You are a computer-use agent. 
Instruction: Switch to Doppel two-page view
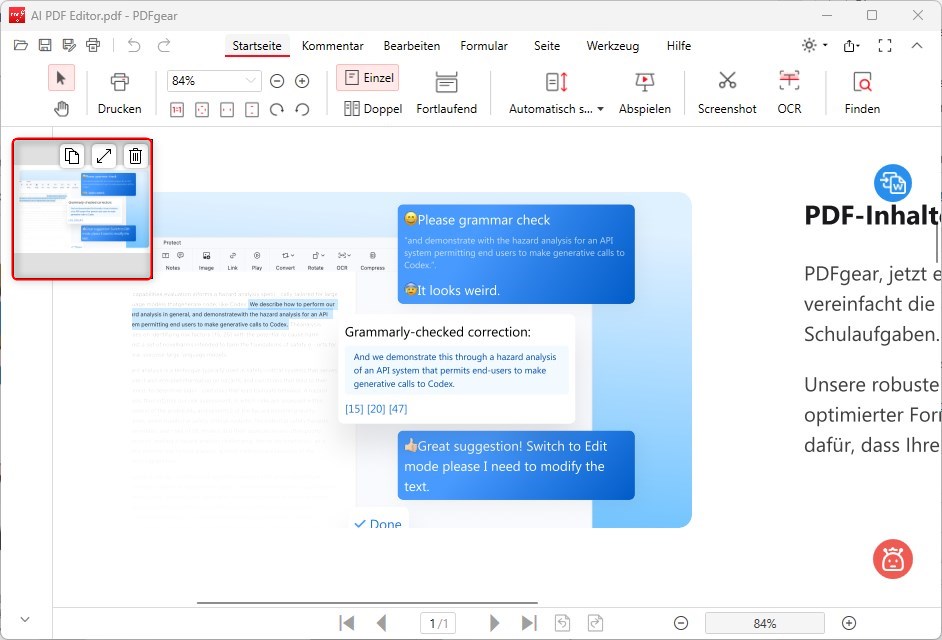click(x=373, y=109)
